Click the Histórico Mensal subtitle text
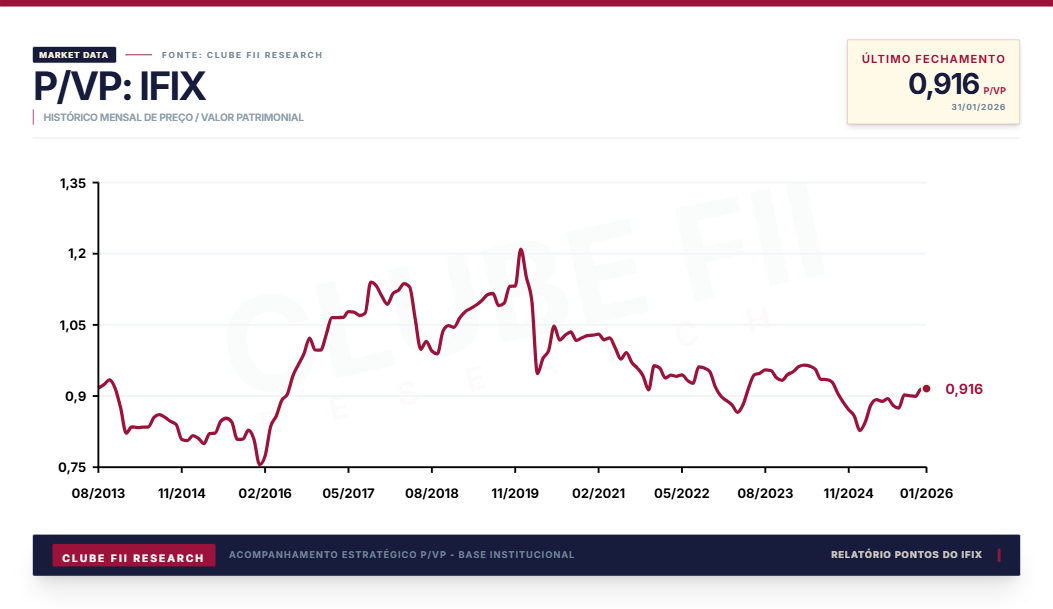 point(173,117)
